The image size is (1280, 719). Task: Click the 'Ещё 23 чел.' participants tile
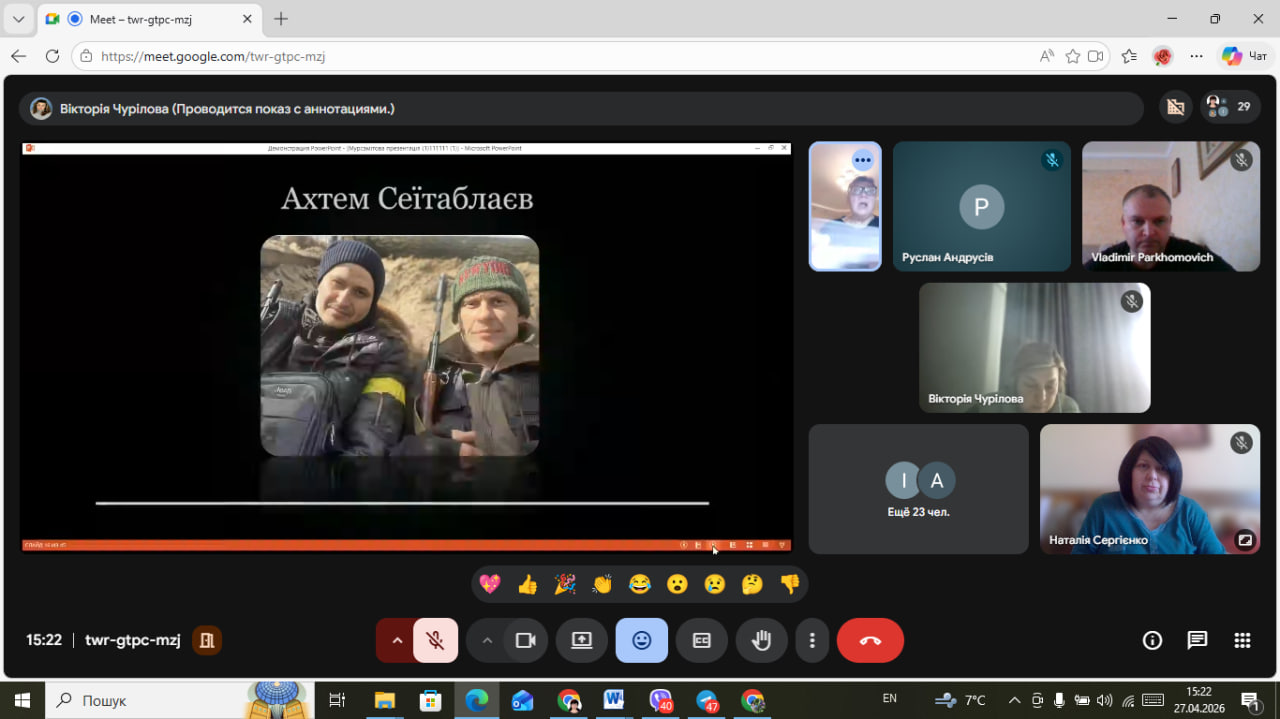[x=918, y=489]
